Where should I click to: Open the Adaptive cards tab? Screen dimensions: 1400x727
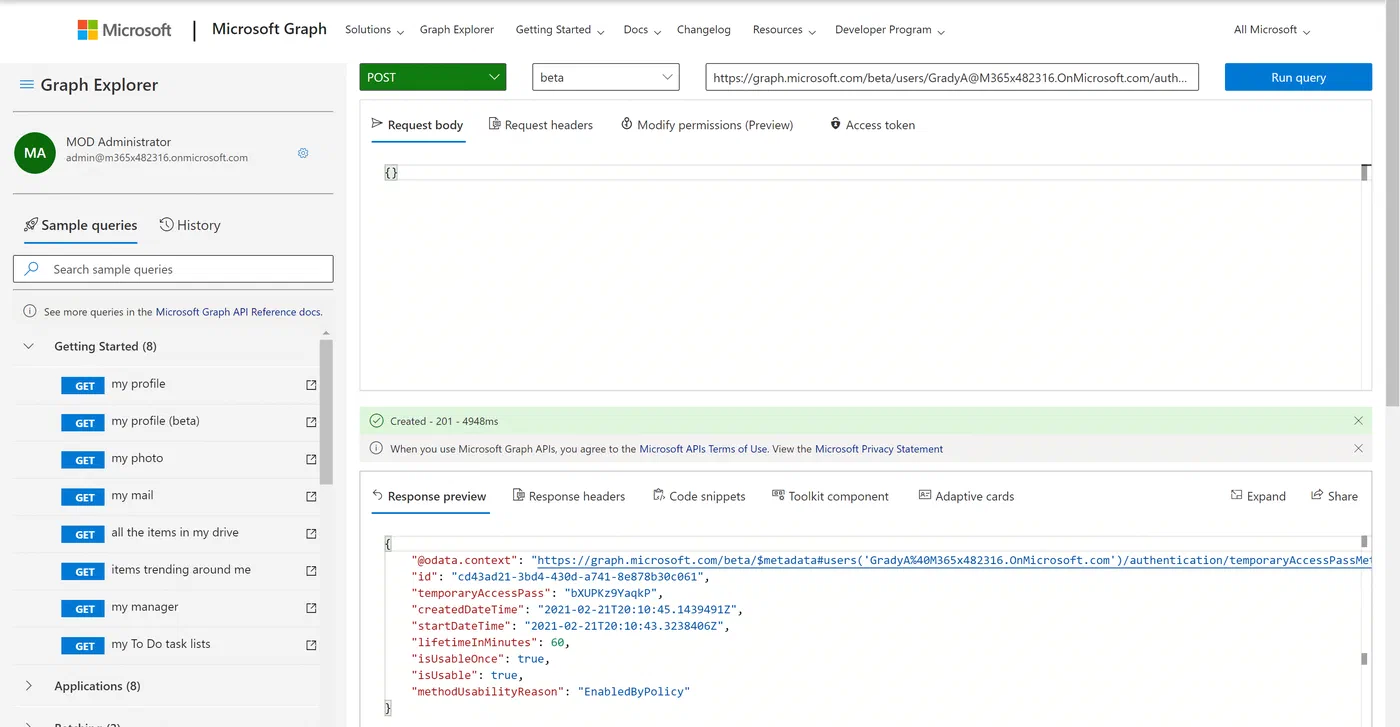click(x=966, y=496)
